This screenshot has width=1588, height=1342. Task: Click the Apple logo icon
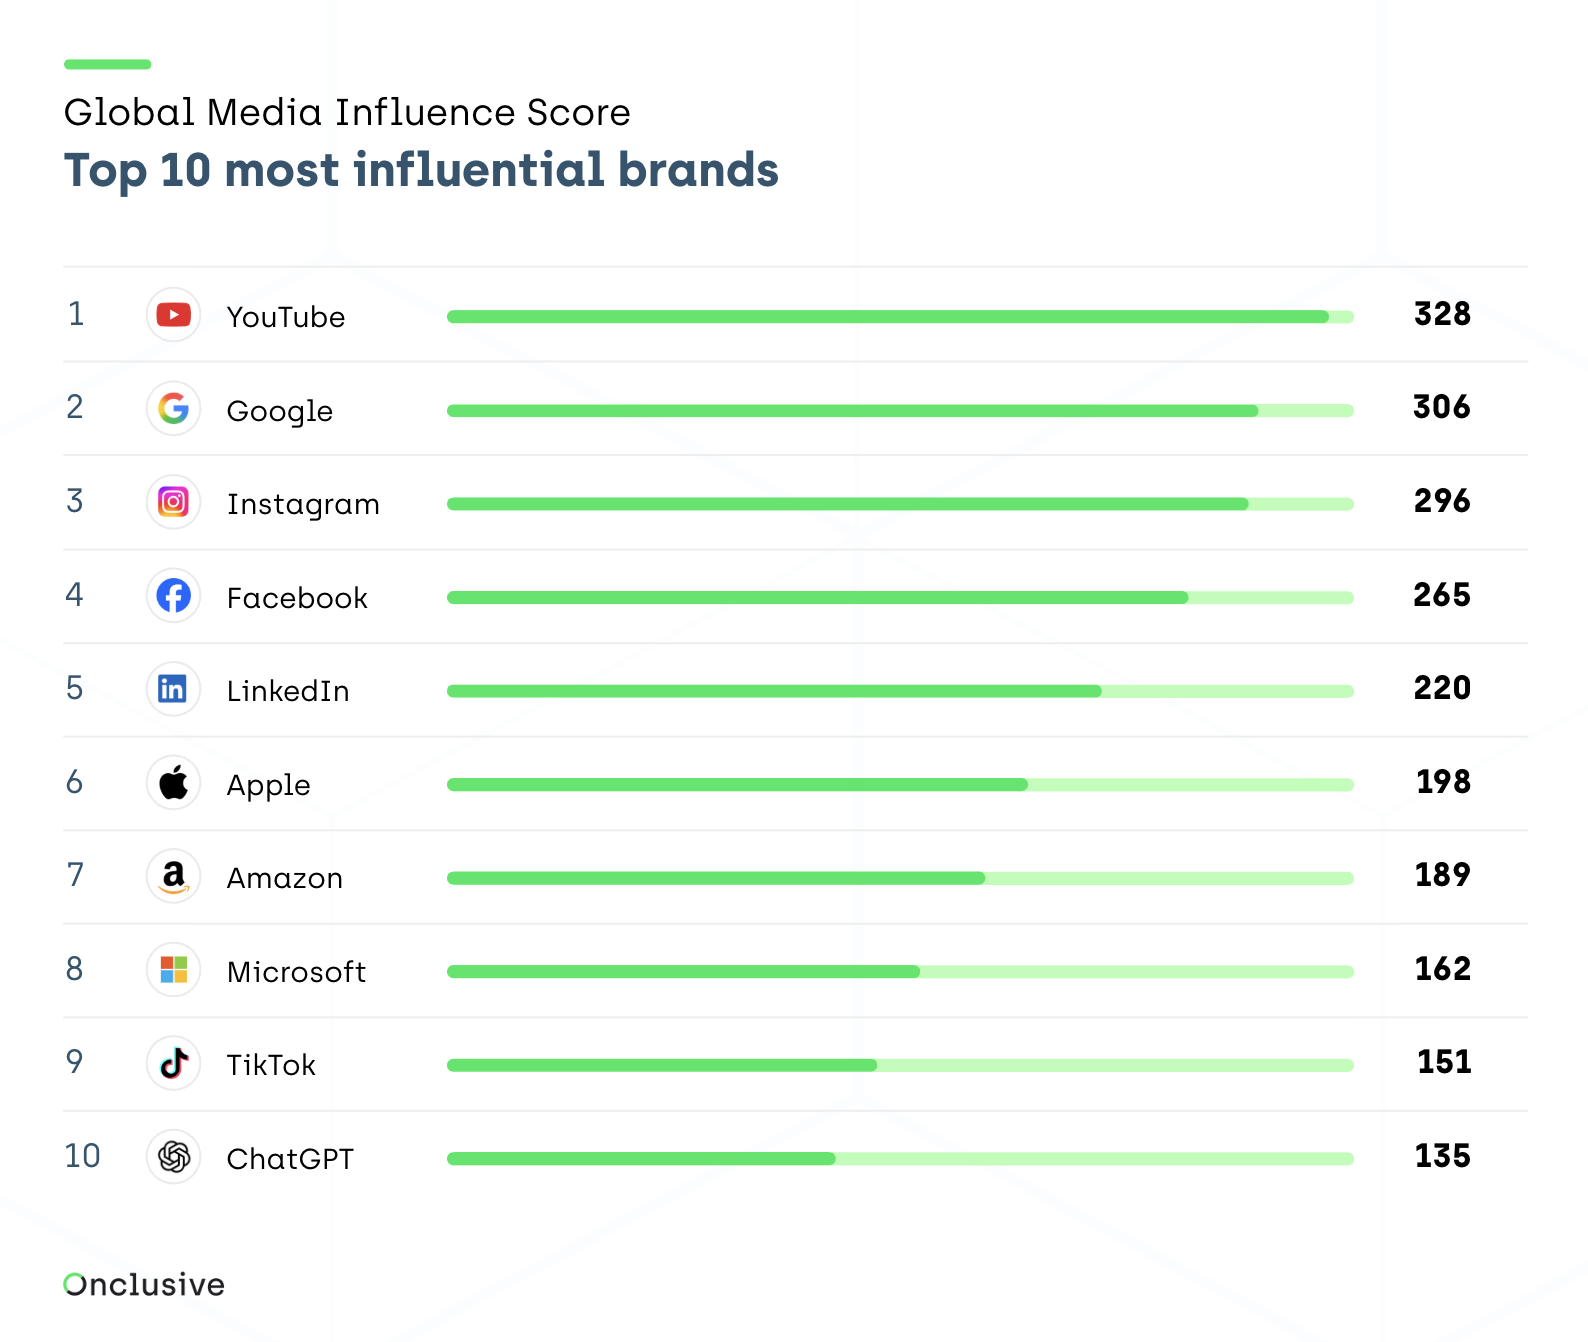pos(174,783)
